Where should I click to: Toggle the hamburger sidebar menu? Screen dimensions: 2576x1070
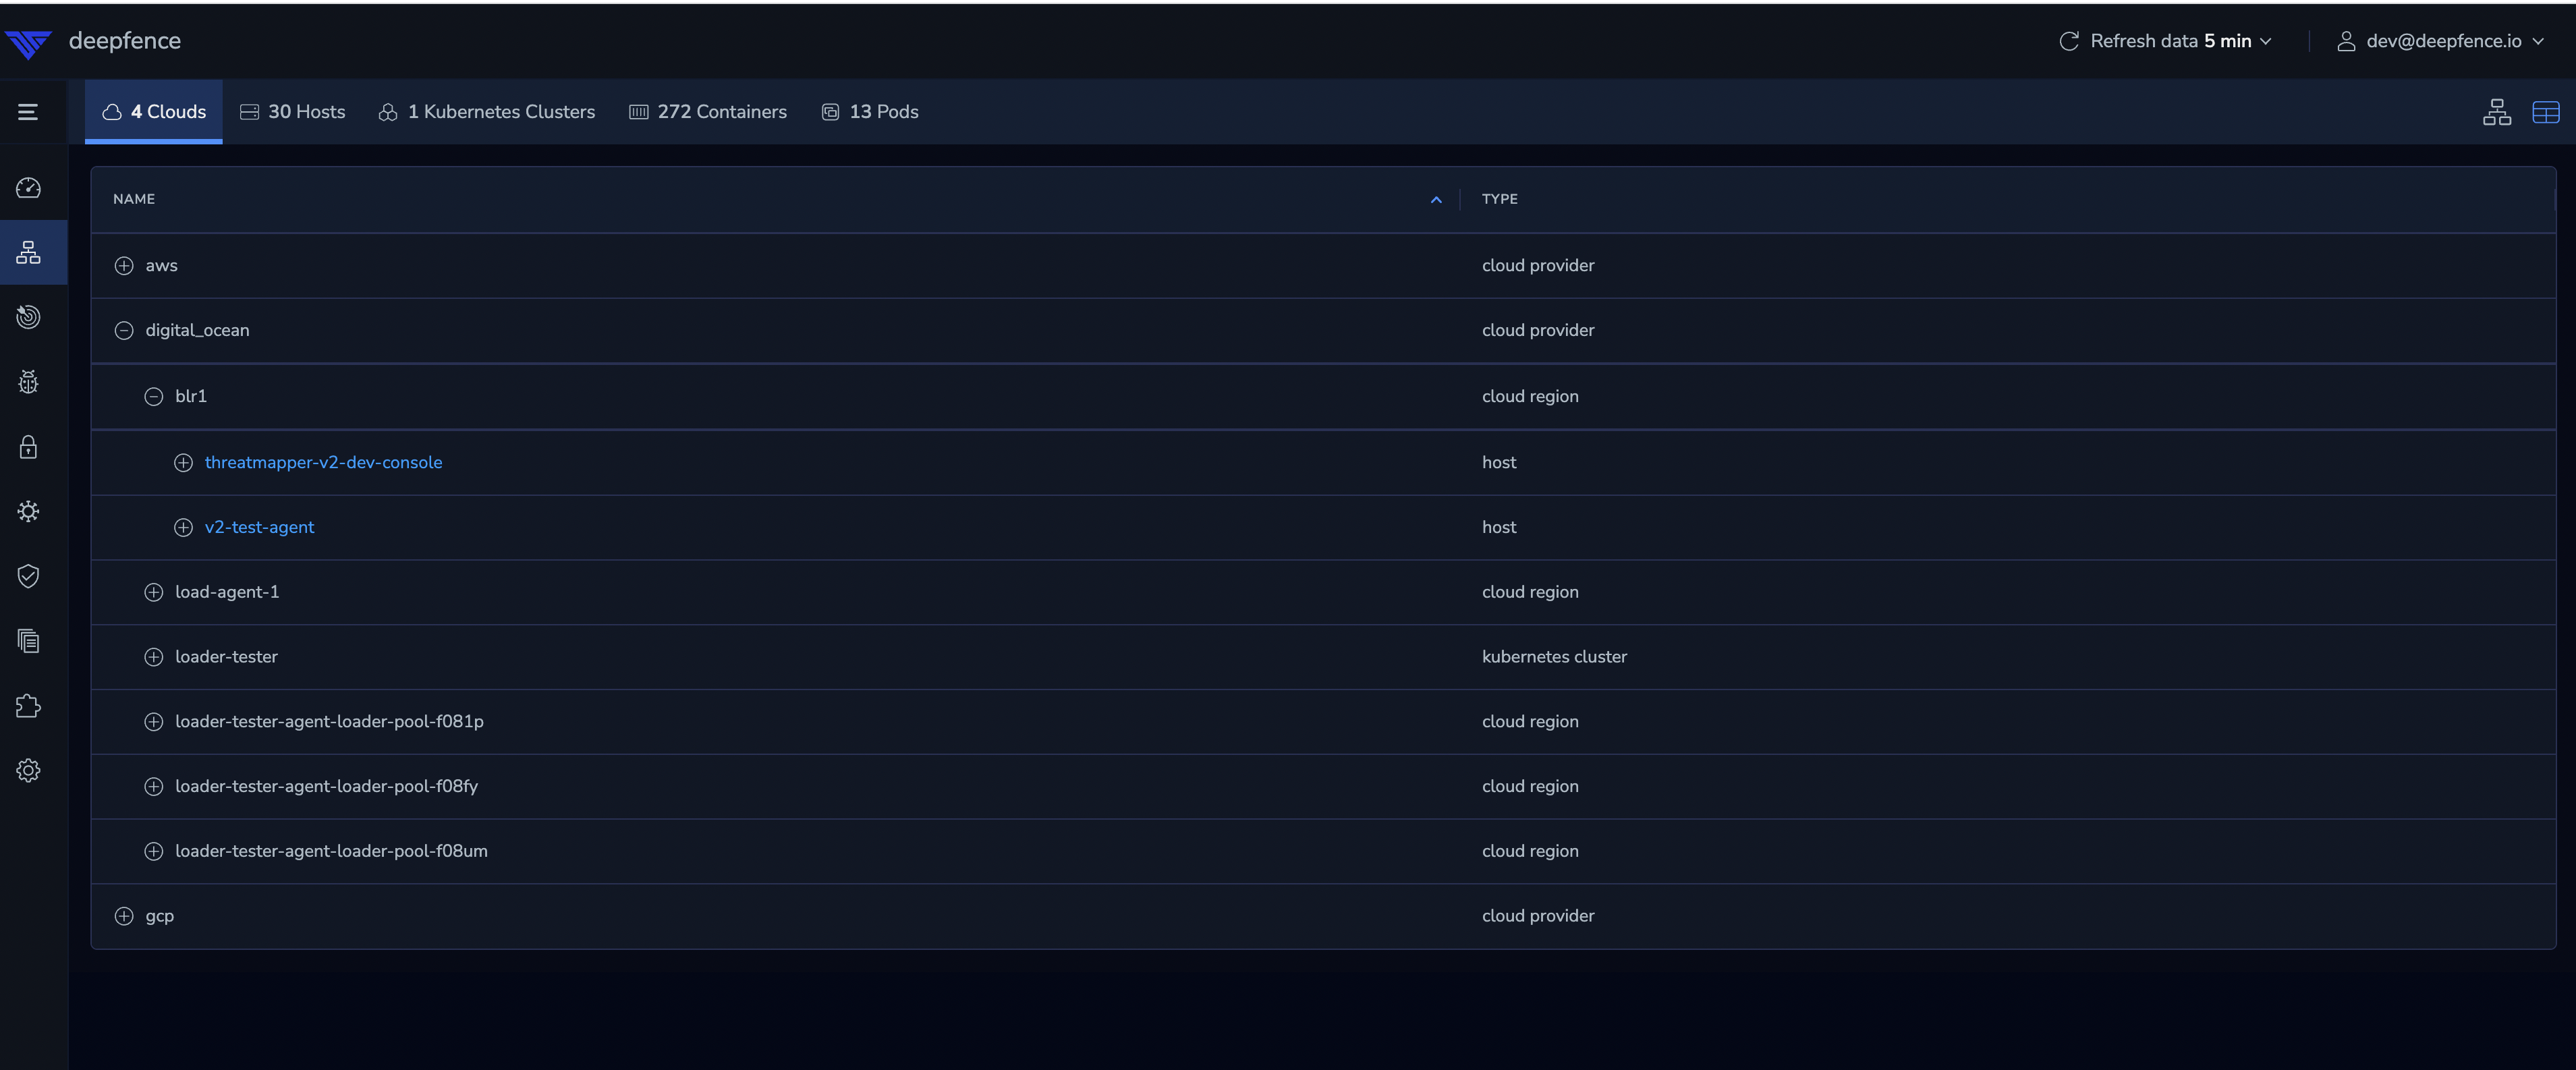point(28,112)
